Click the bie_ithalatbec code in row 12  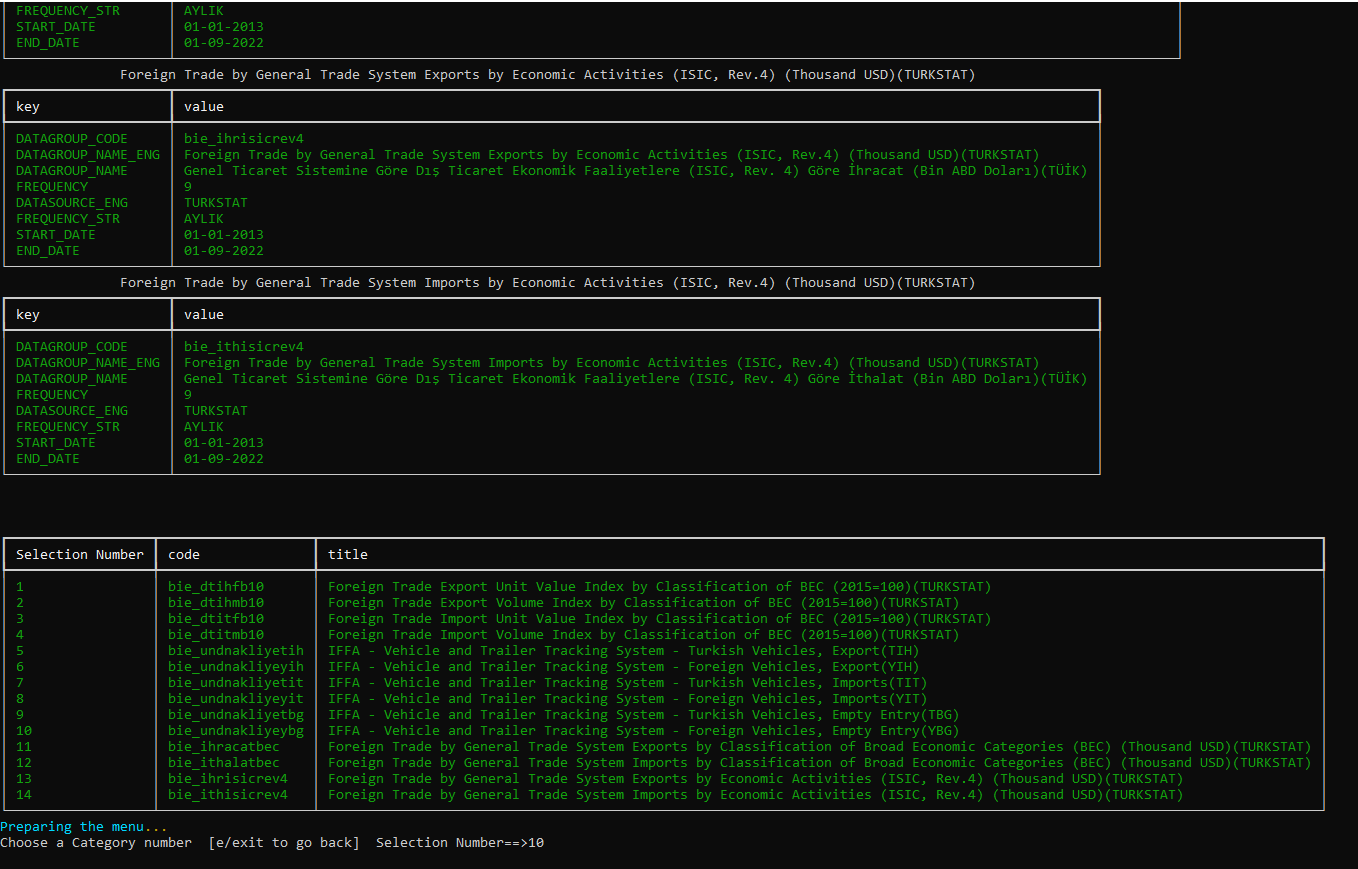pyautogui.click(x=224, y=763)
